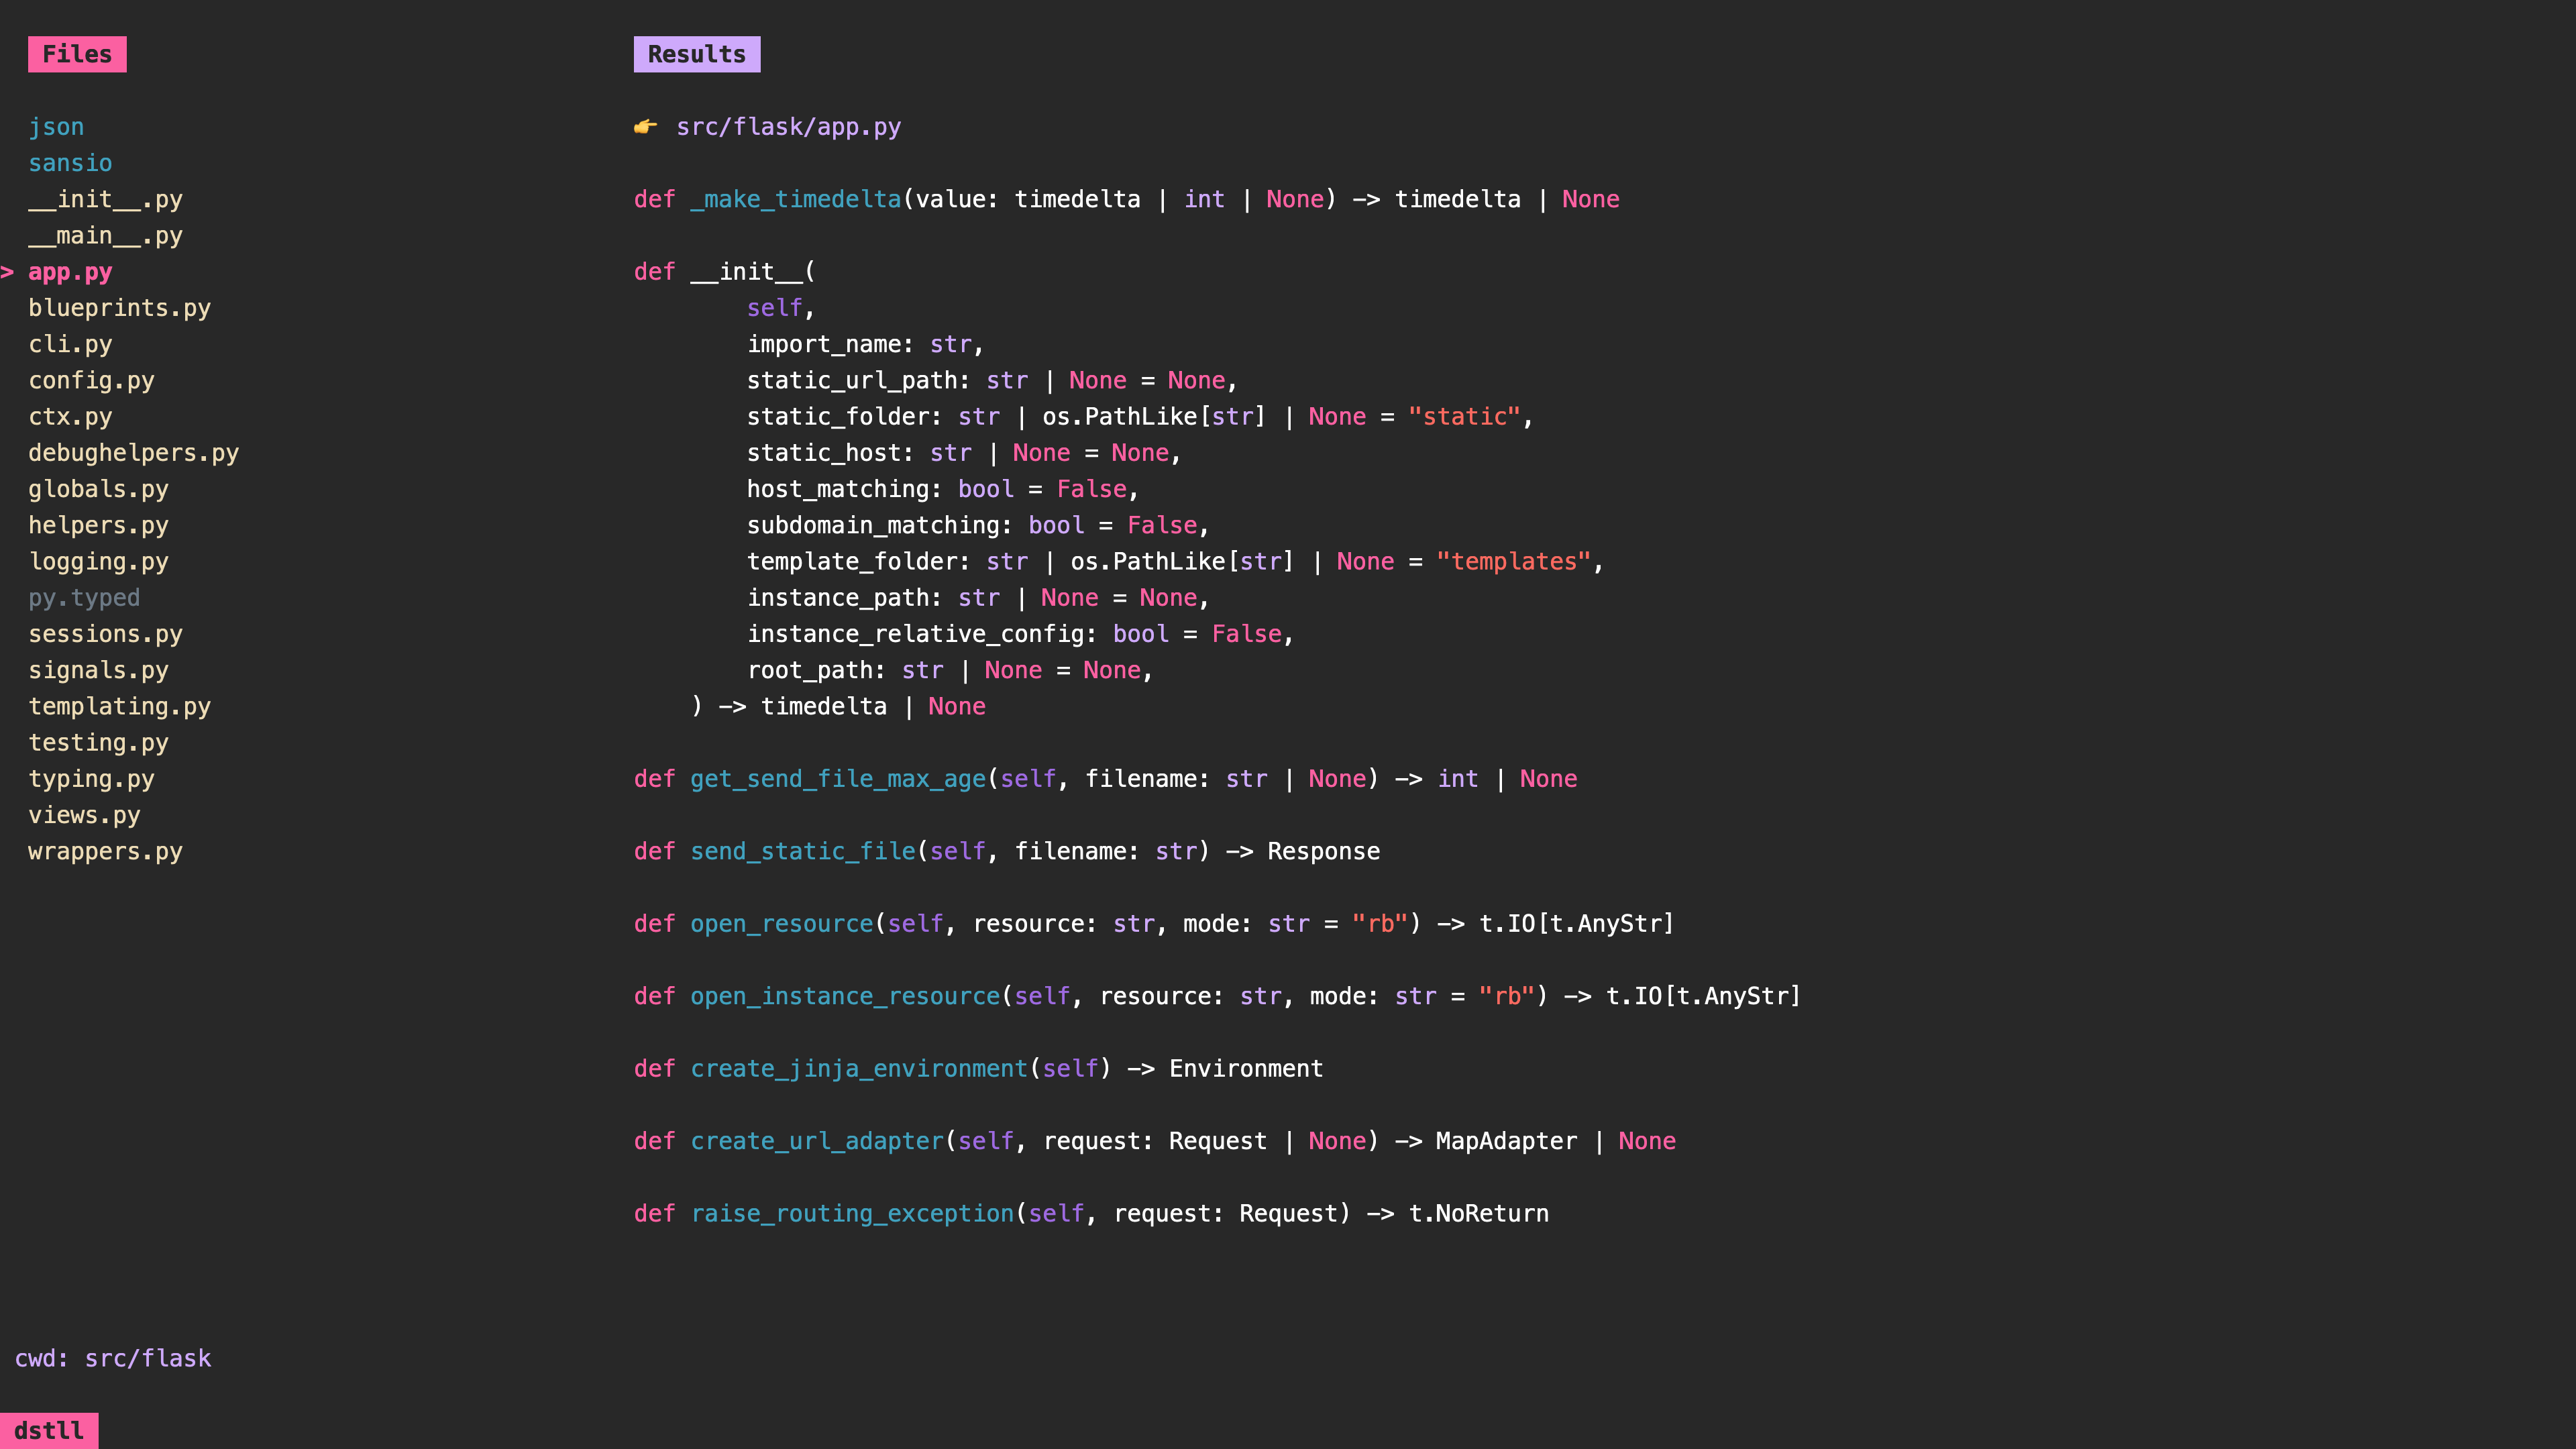The image size is (2576, 1449).
Task: Click the raise_routing_exception function result
Action: point(1091,1212)
